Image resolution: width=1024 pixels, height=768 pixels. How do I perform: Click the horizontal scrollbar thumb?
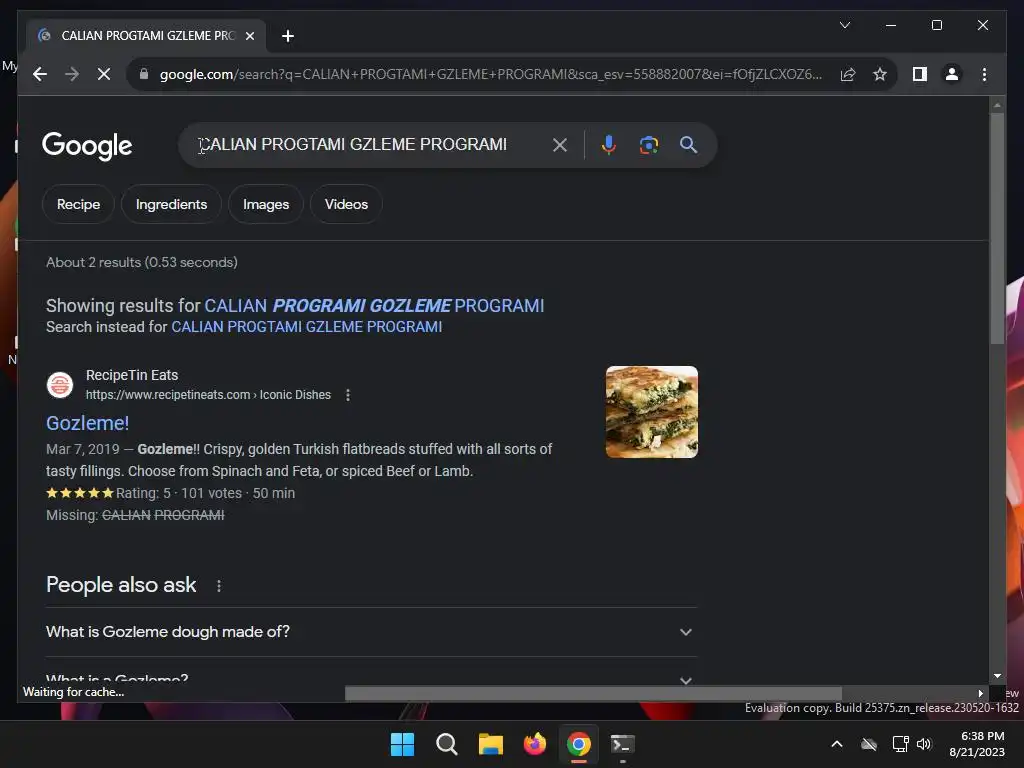point(593,693)
